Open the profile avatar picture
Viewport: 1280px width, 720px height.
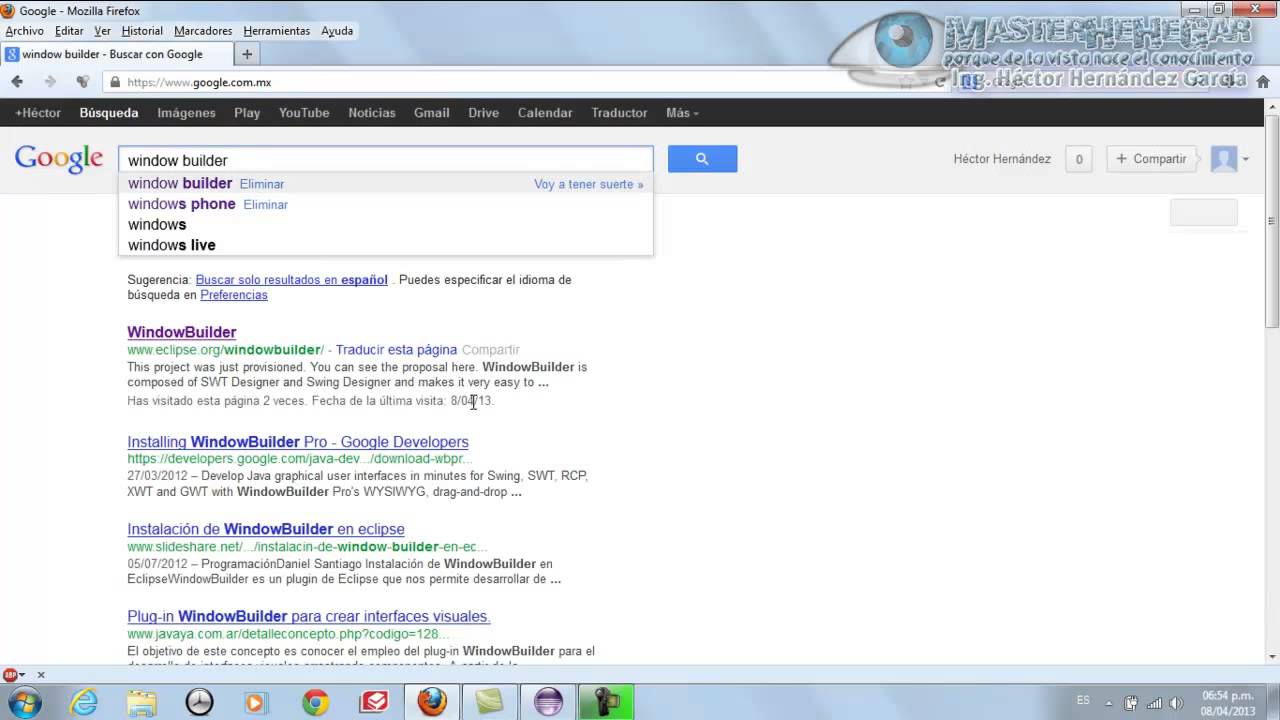[x=1224, y=159]
